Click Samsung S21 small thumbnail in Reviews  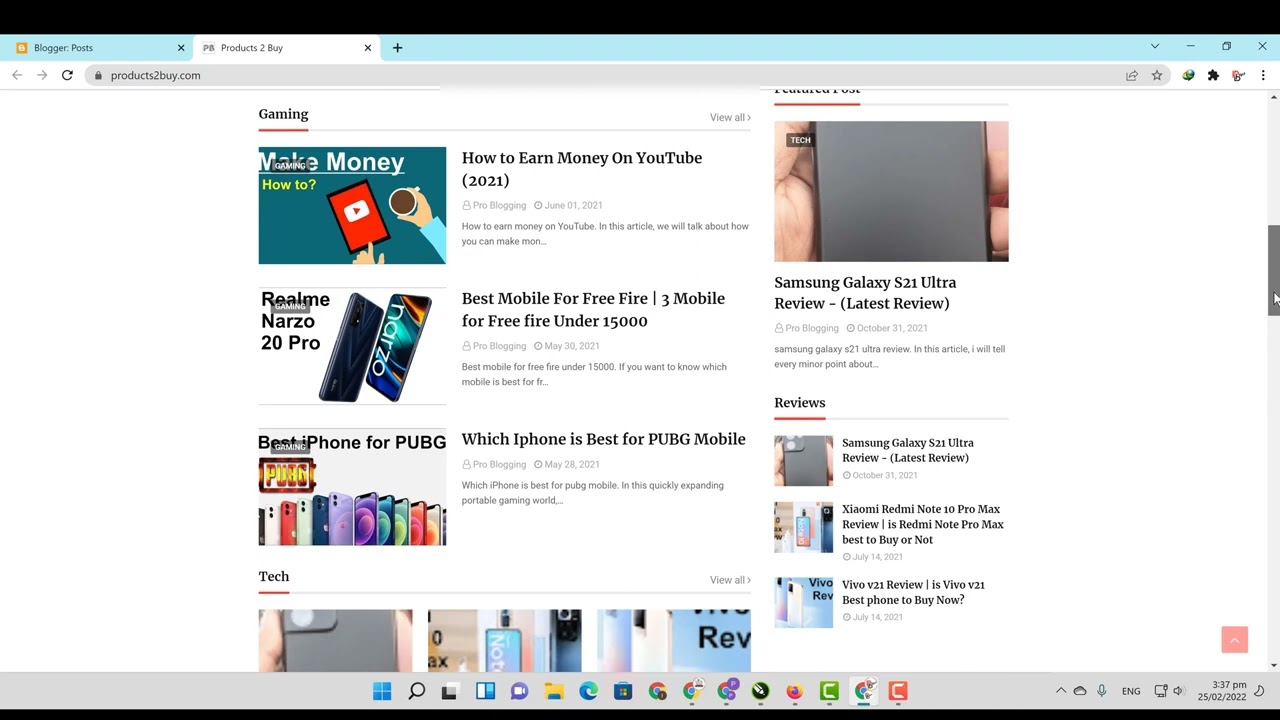[803, 461]
